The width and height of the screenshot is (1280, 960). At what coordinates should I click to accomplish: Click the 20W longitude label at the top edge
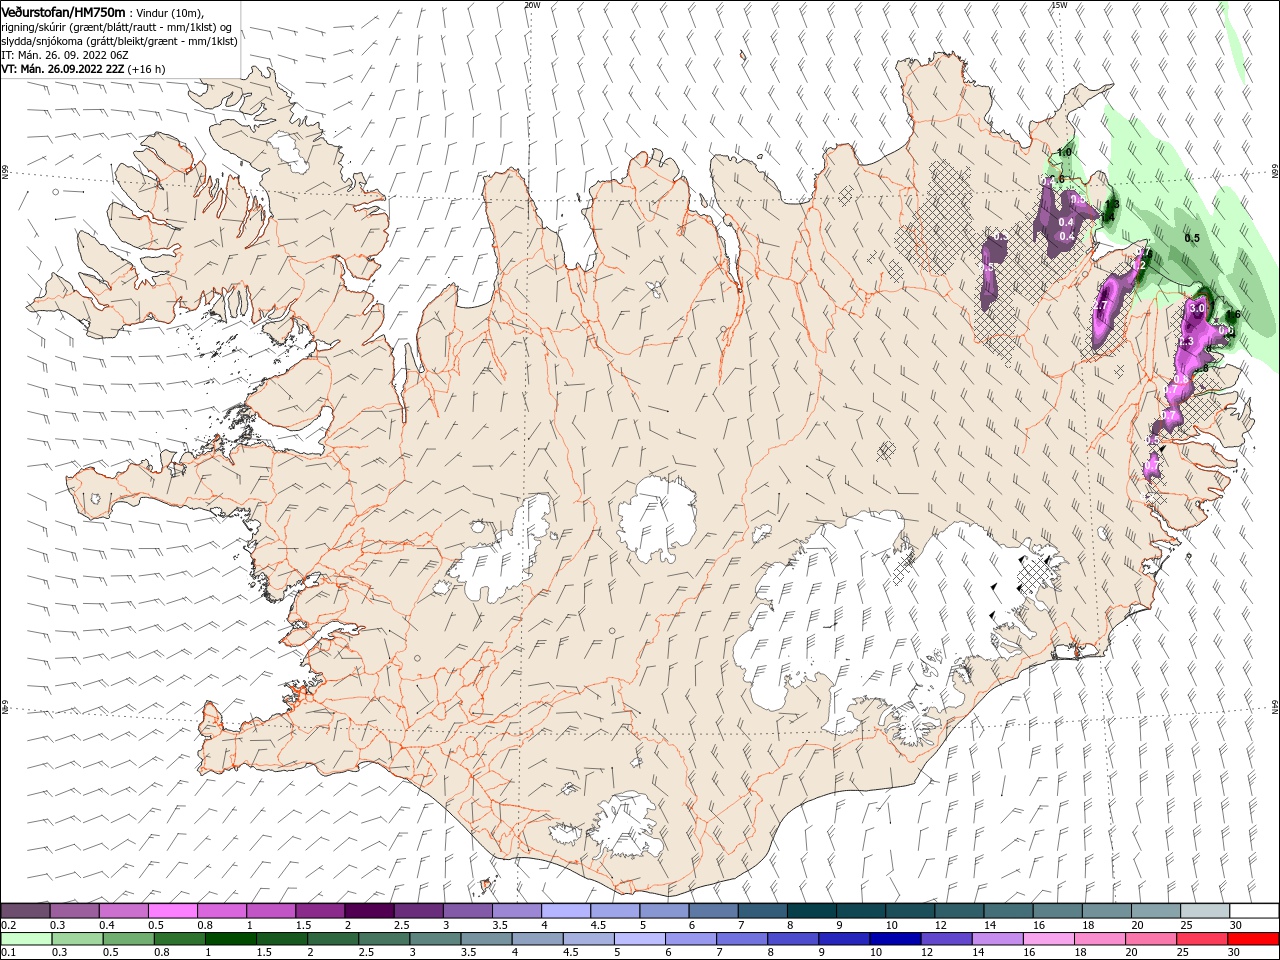coord(532,5)
